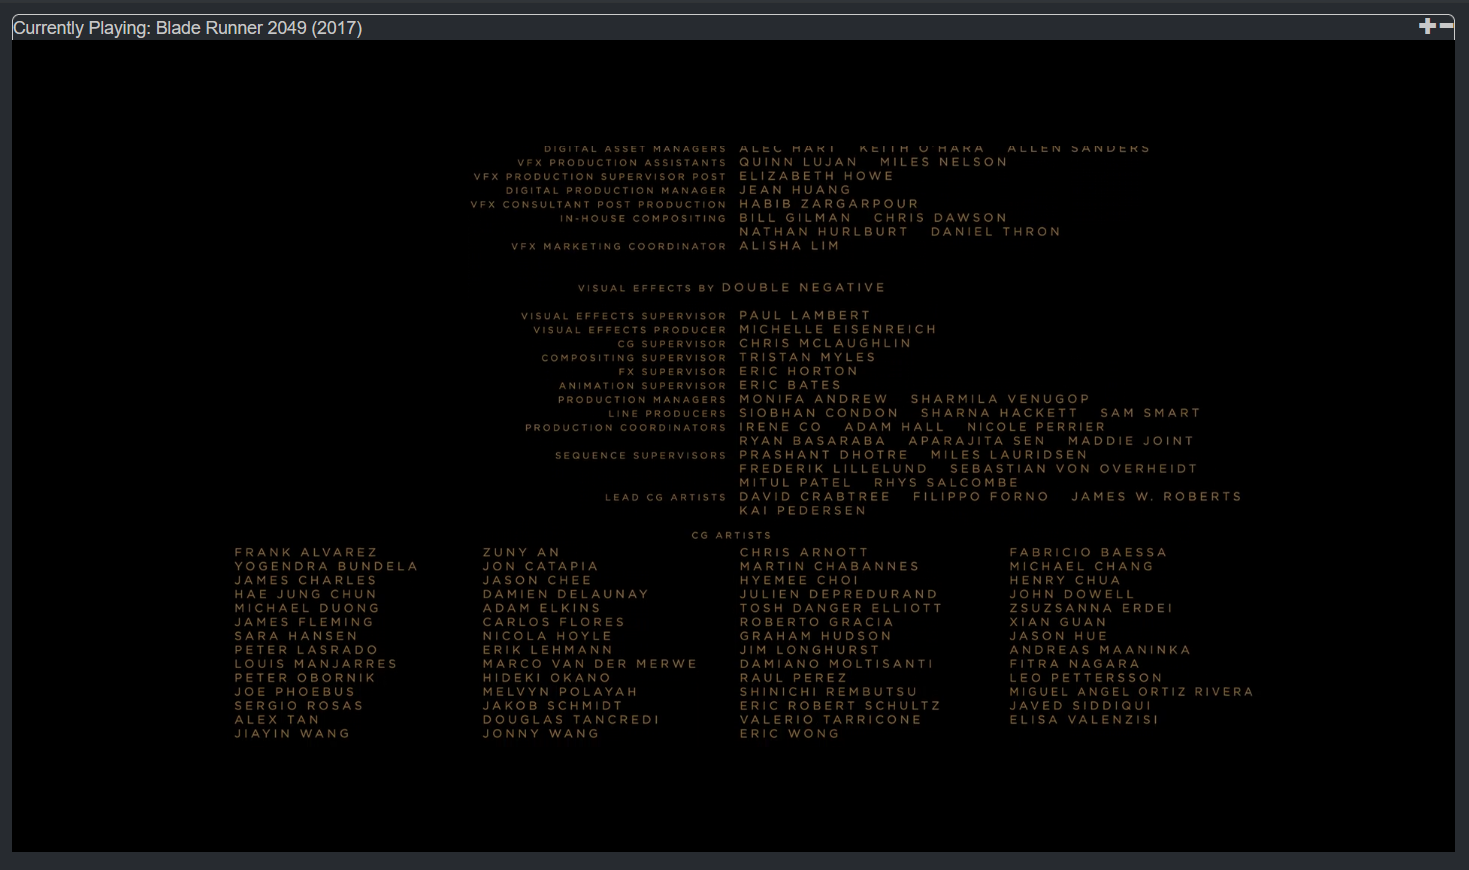Image resolution: width=1469 pixels, height=870 pixels.
Task: Click the name 'CHRIS ARNOTT'
Action: click(804, 552)
